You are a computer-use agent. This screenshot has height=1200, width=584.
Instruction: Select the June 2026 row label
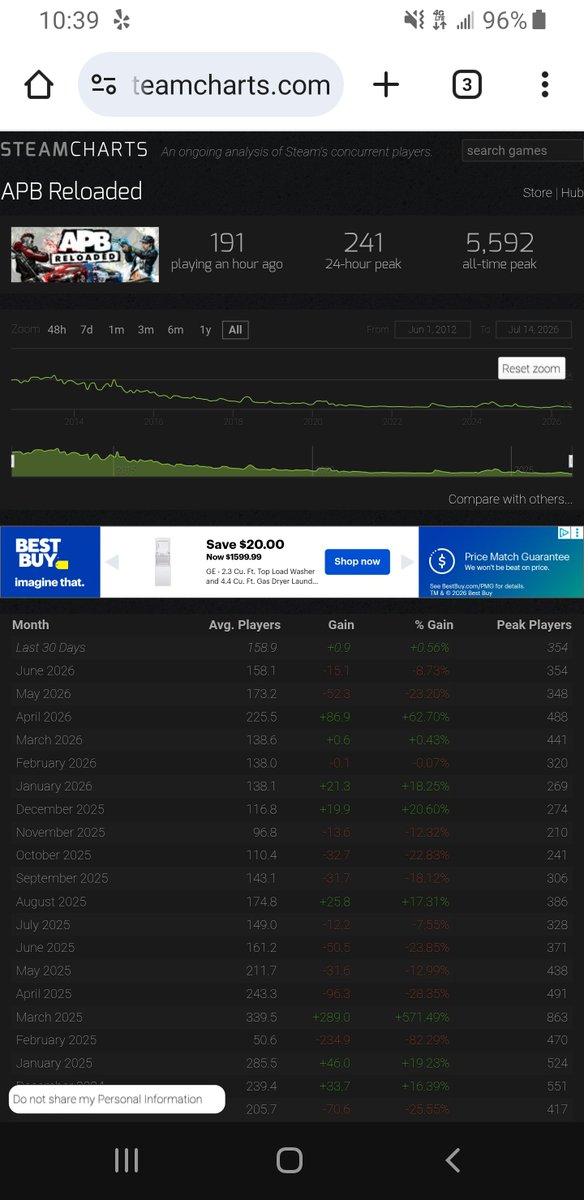tap(45, 671)
